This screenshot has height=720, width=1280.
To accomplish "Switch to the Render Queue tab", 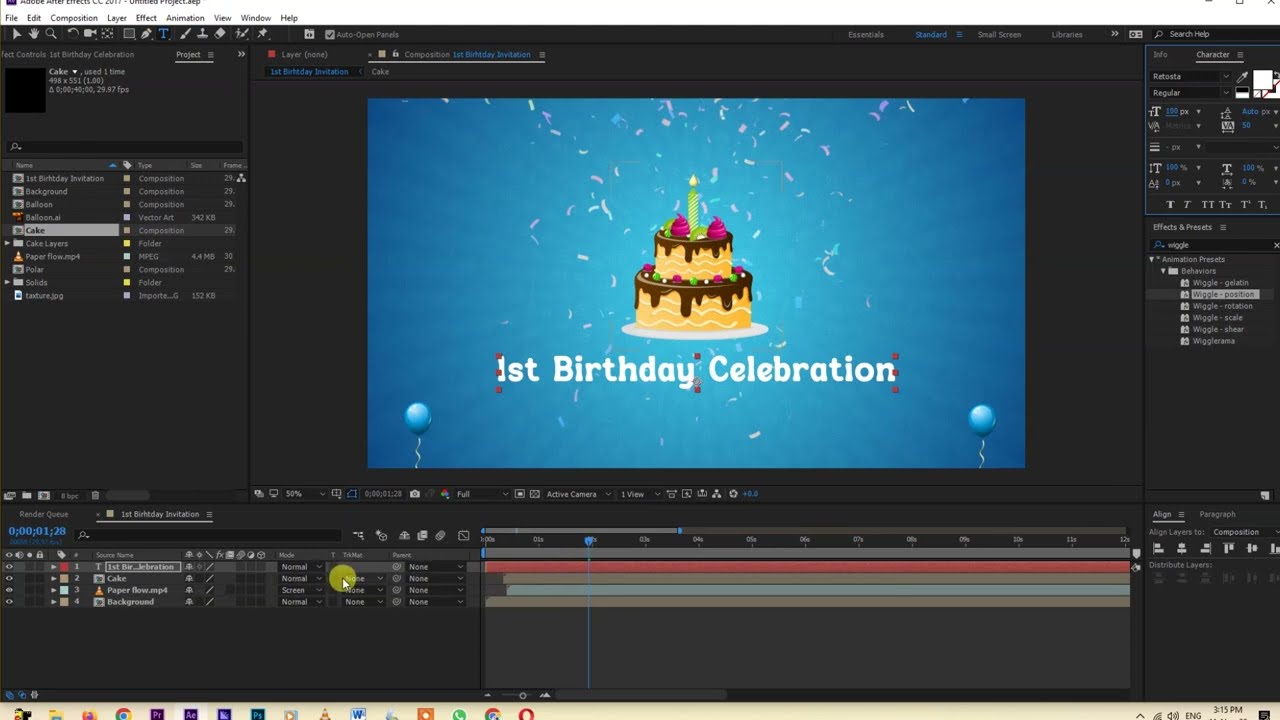I will pos(44,514).
